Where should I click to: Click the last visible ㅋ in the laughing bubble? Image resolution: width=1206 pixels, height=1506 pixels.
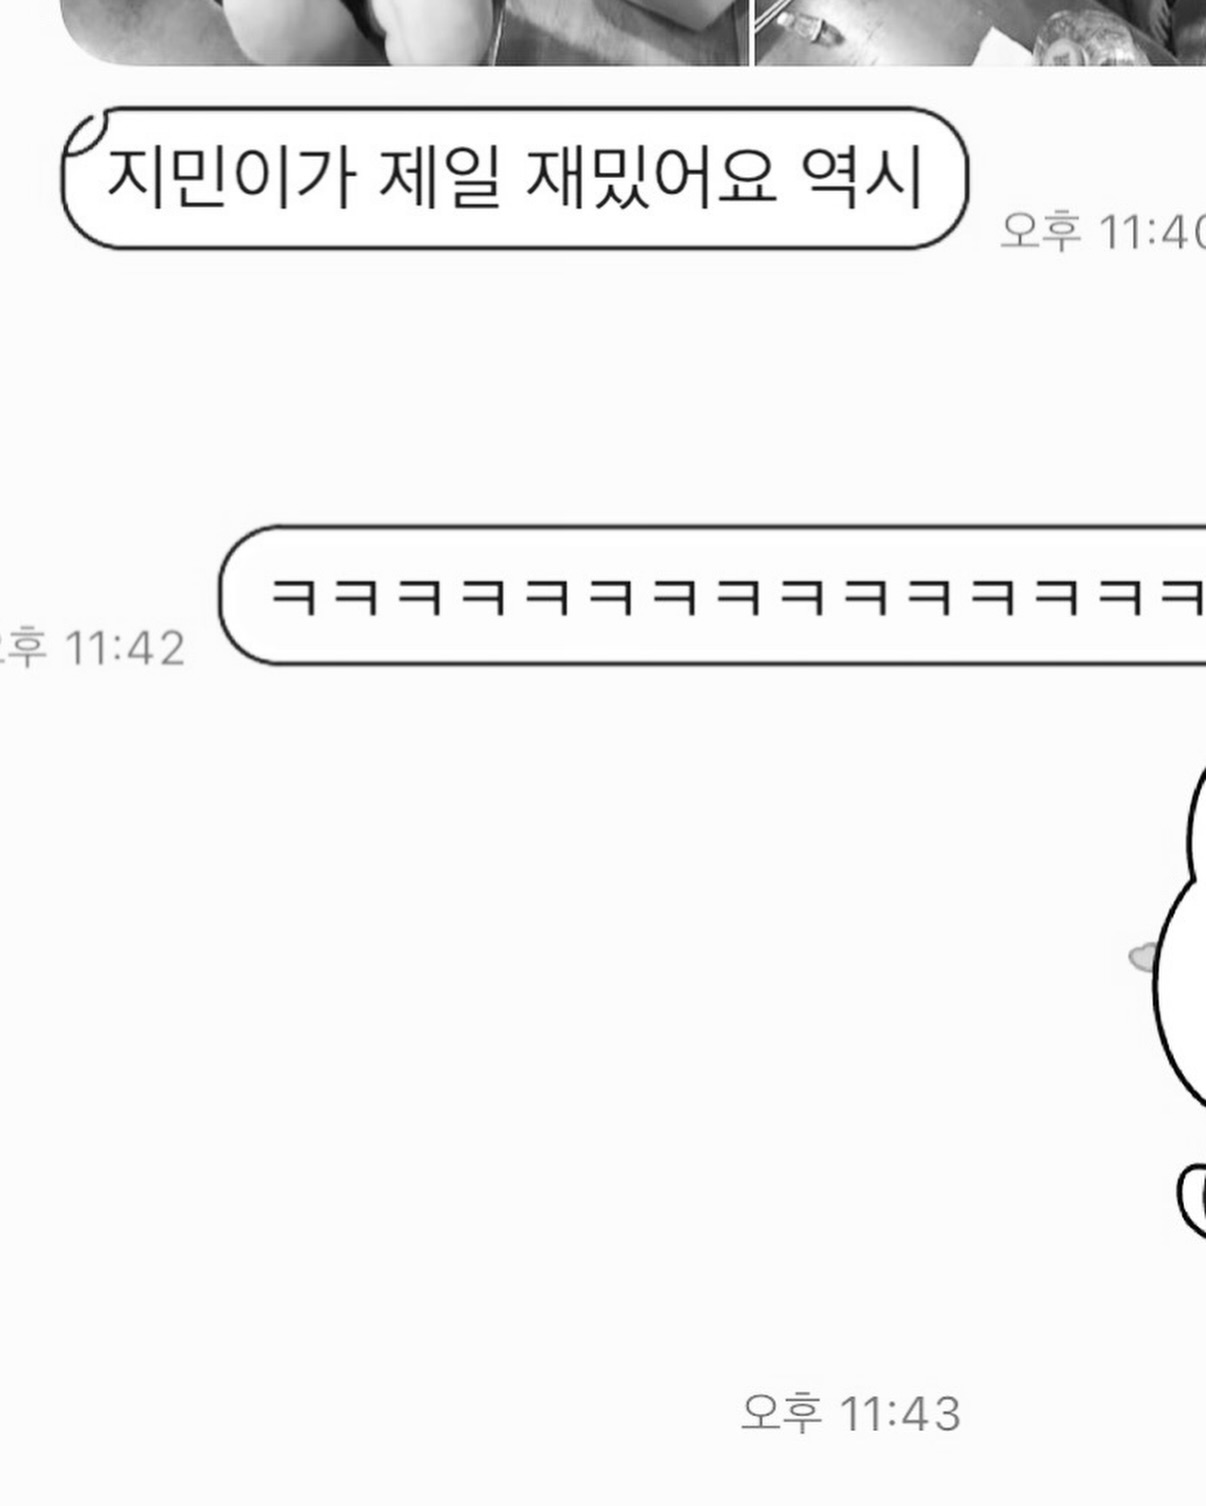point(1184,597)
